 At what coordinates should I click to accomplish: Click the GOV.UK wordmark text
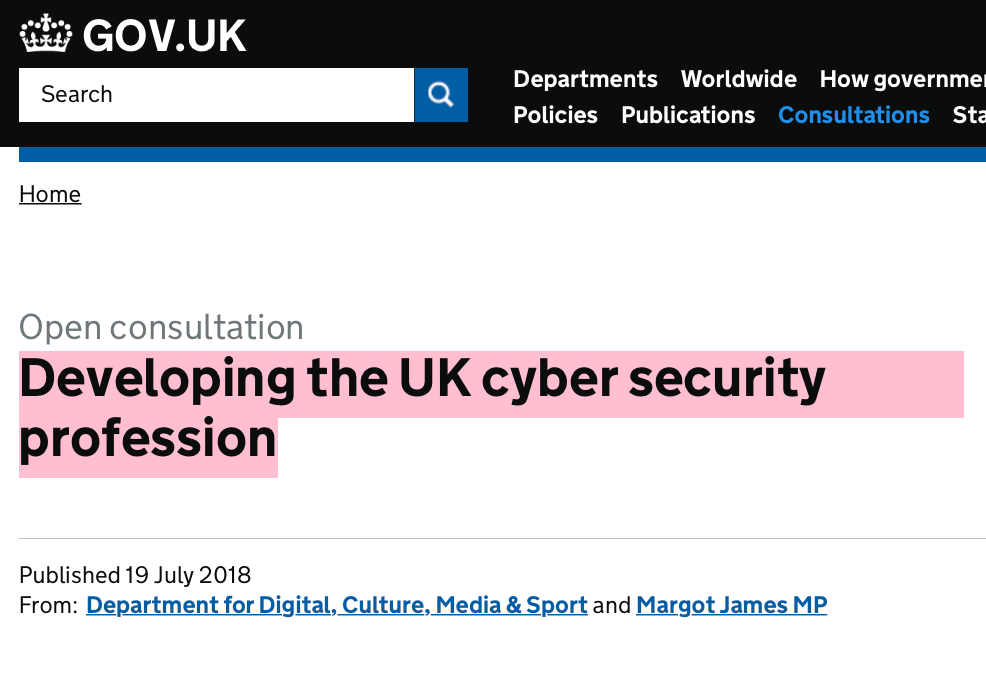pos(164,36)
